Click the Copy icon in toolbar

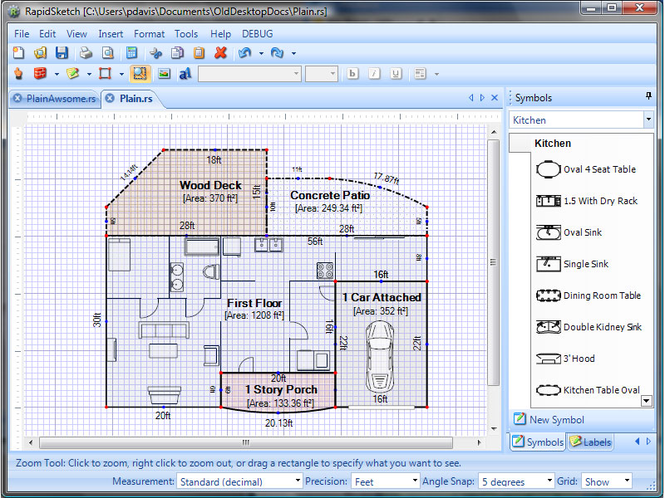pos(177,53)
